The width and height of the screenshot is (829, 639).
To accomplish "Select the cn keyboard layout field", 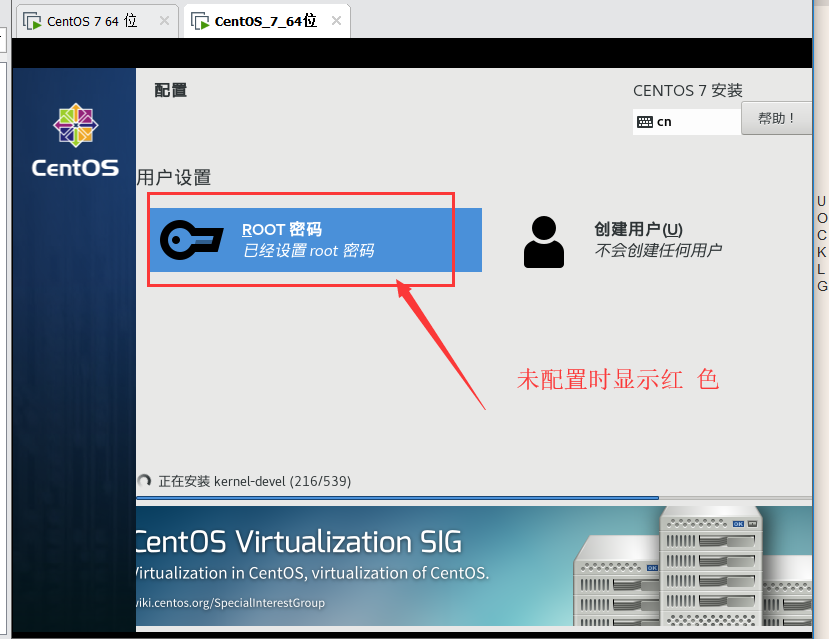I will [687, 122].
